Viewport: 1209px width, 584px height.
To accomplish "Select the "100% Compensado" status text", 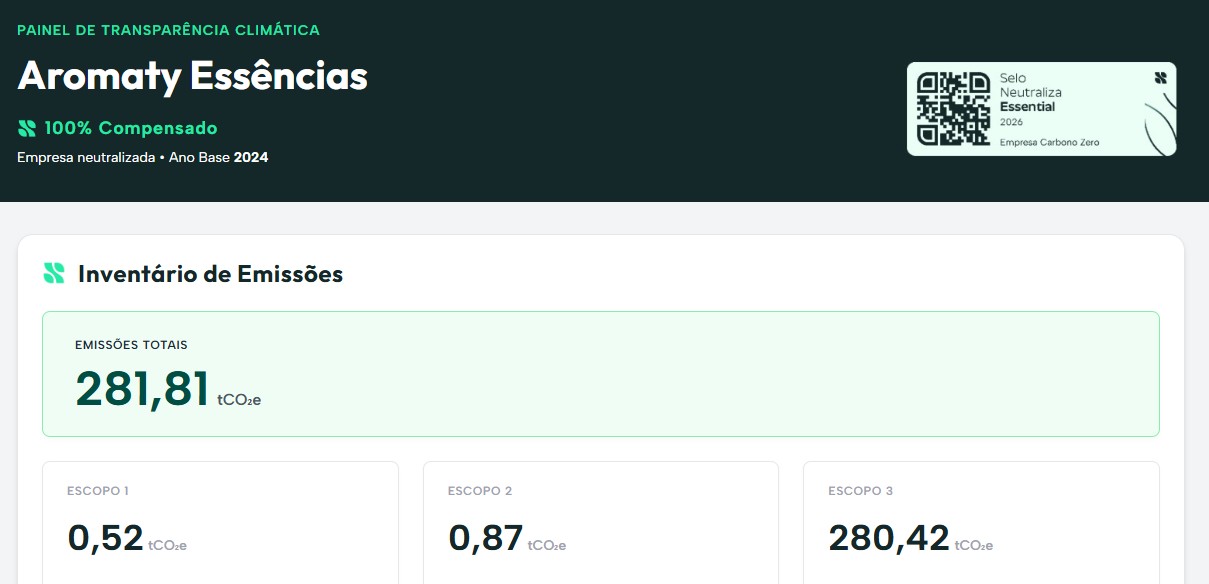I will coord(130,128).
